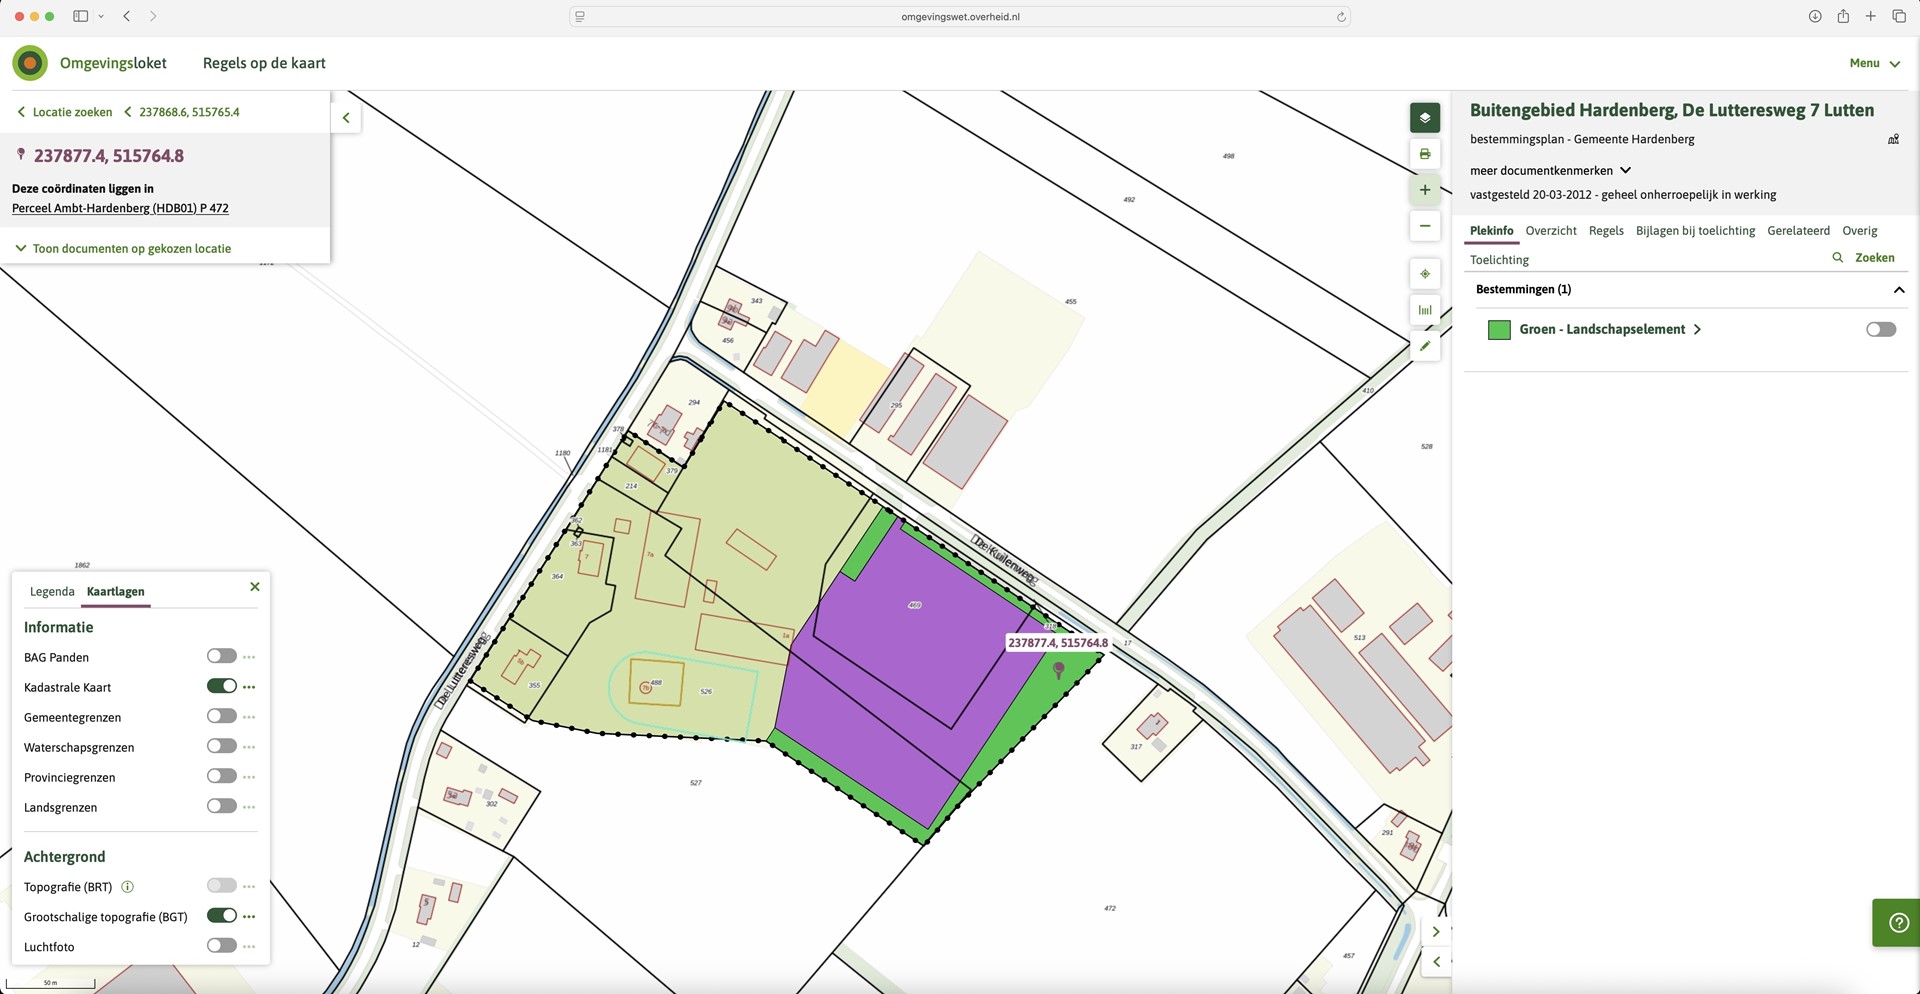Expand Toon documenten op gekozen locatie
Viewport: 1920px width, 994px height.
point(123,248)
